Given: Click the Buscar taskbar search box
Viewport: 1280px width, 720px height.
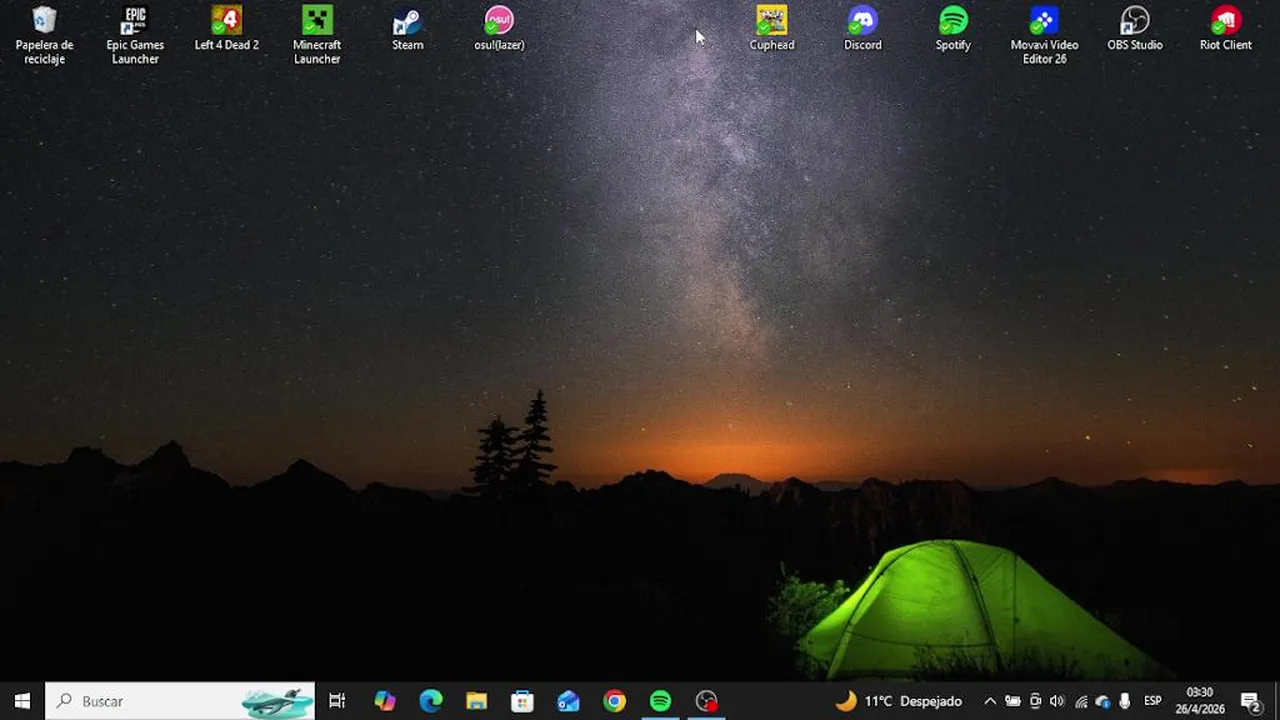Looking at the screenshot, I should click(x=180, y=701).
